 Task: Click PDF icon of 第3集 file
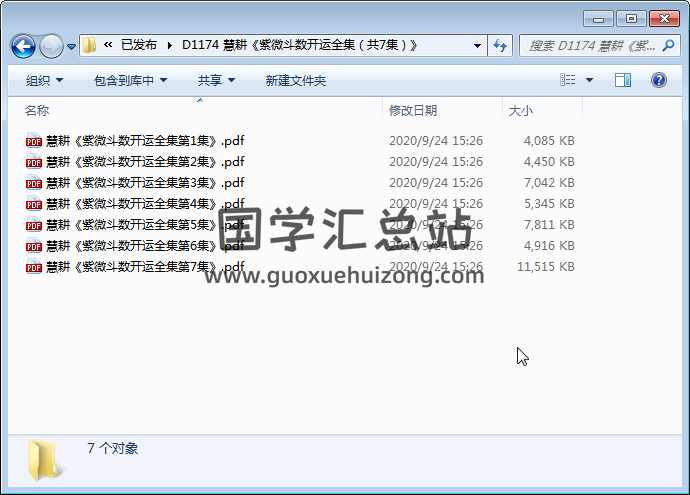coord(33,182)
